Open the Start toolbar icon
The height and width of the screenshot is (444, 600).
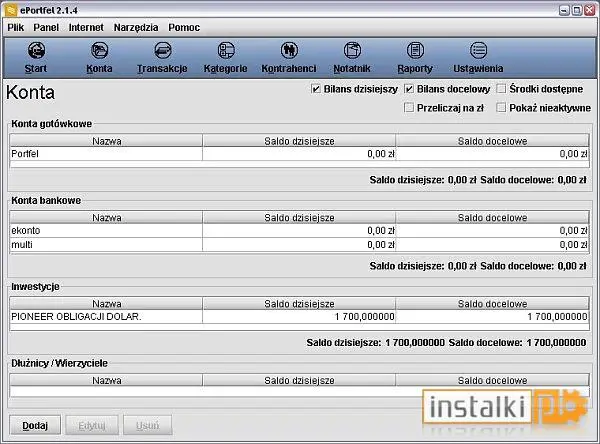(x=36, y=50)
